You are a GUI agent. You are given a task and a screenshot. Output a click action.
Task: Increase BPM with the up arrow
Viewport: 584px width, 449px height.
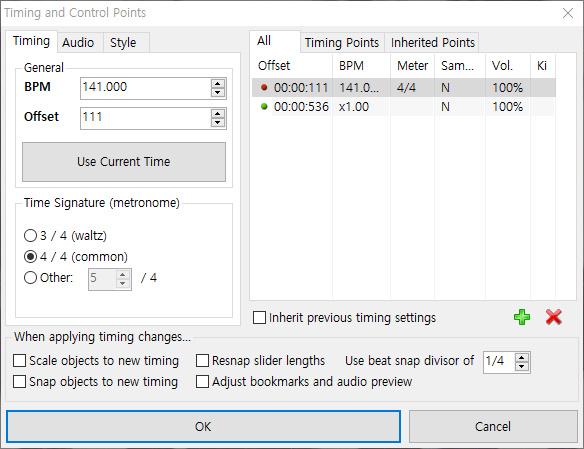[218, 84]
